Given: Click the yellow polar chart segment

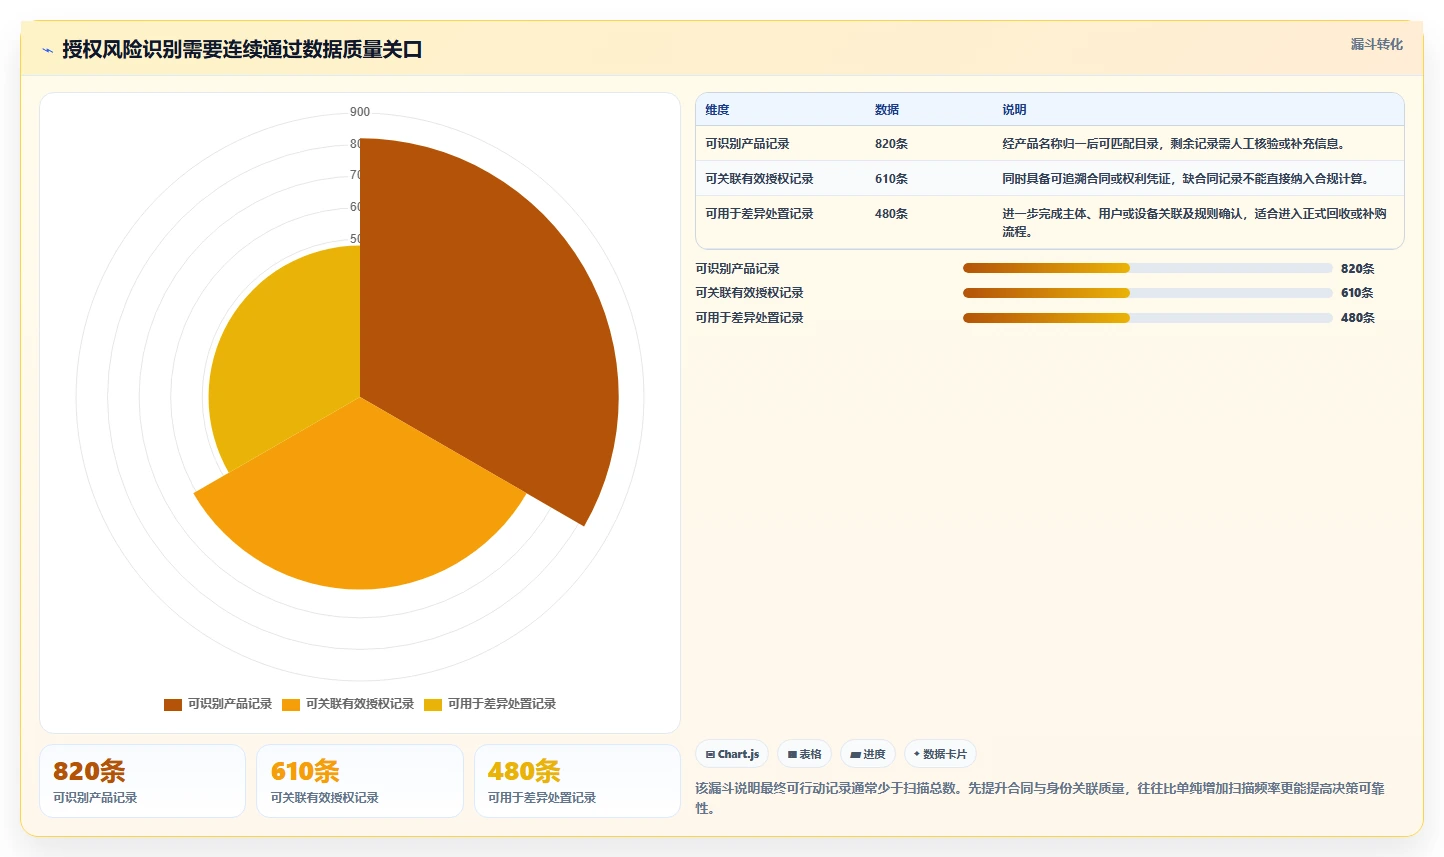Looking at the screenshot, I should [x=290, y=350].
